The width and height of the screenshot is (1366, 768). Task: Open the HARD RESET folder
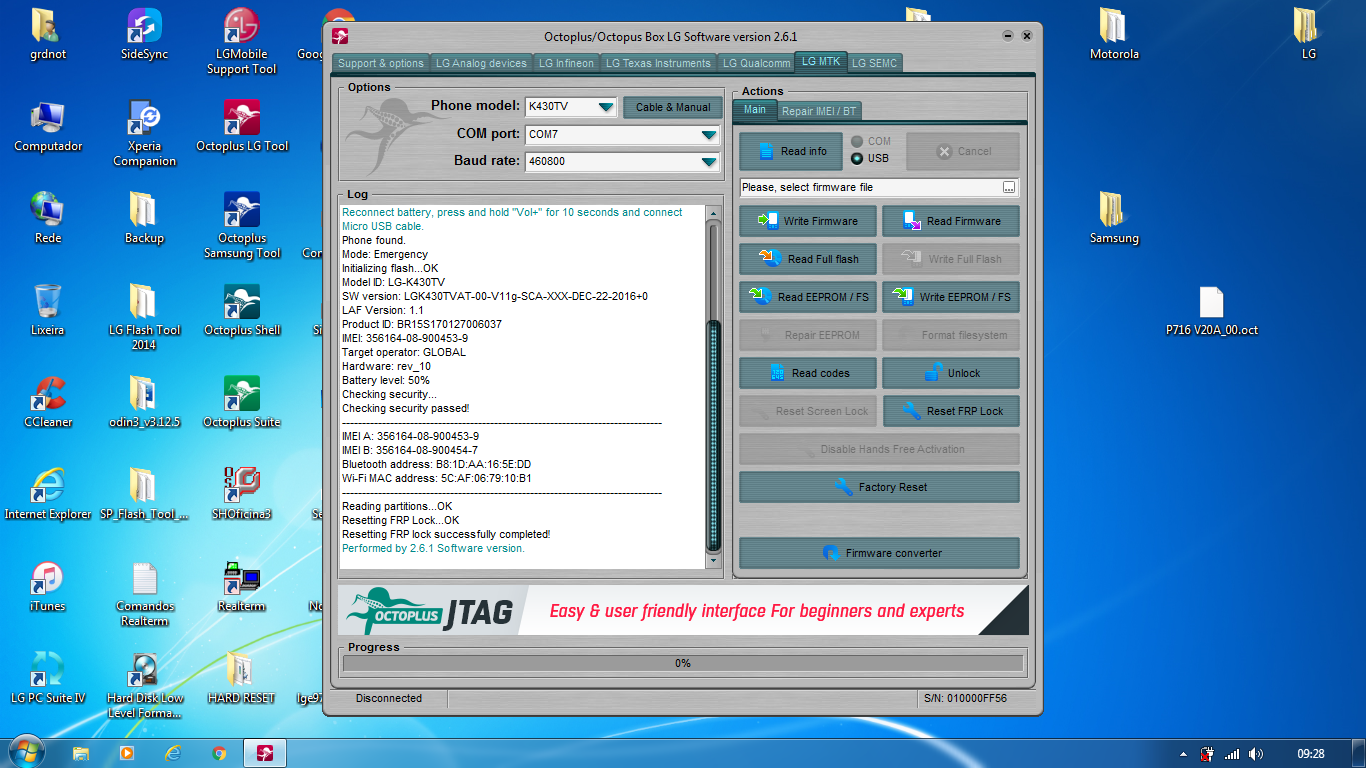coord(241,679)
